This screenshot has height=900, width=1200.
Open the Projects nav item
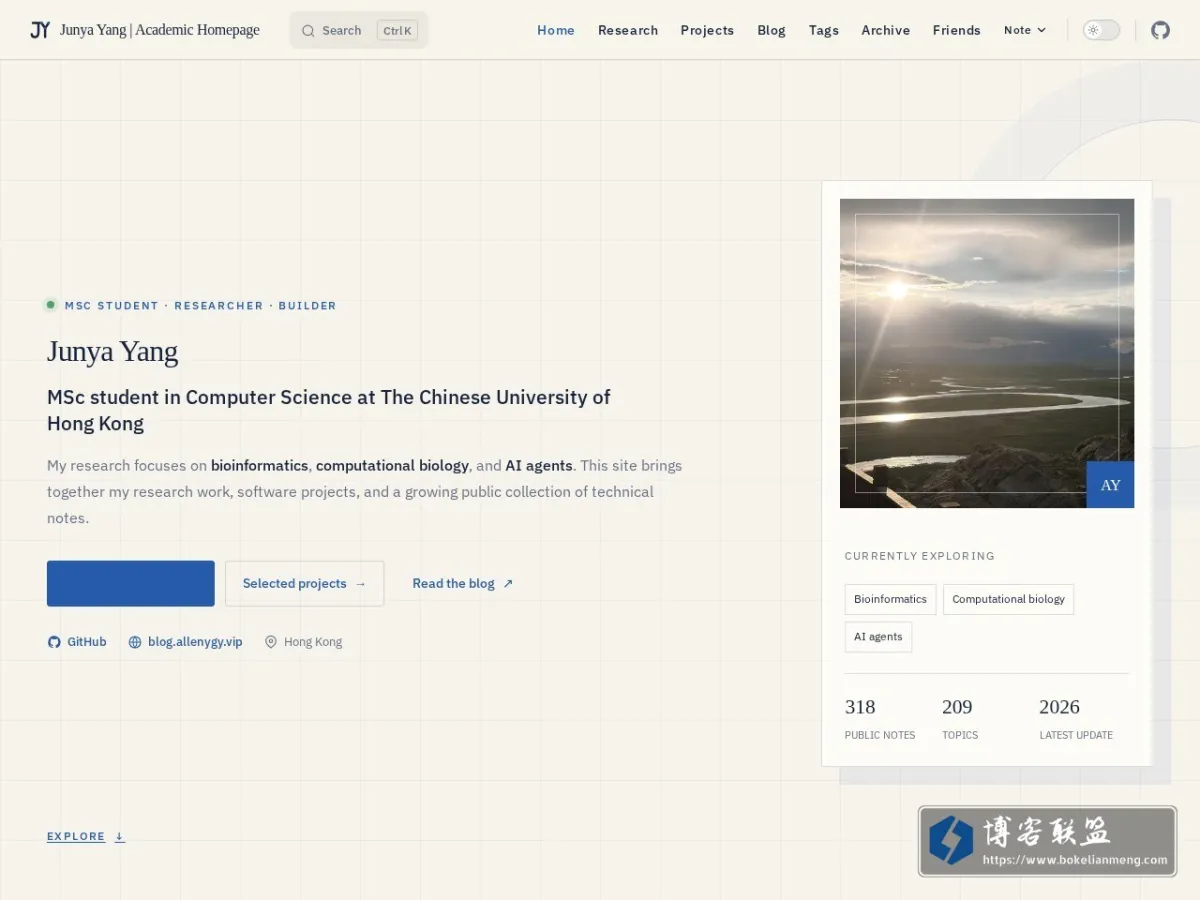tap(707, 30)
